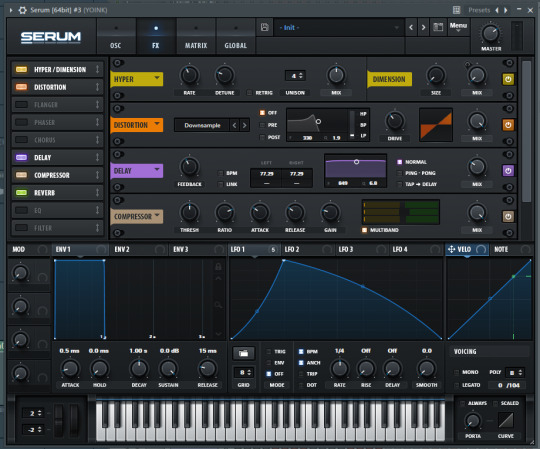Switch to the MATRIX tab

pyautogui.click(x=196, y=36)
